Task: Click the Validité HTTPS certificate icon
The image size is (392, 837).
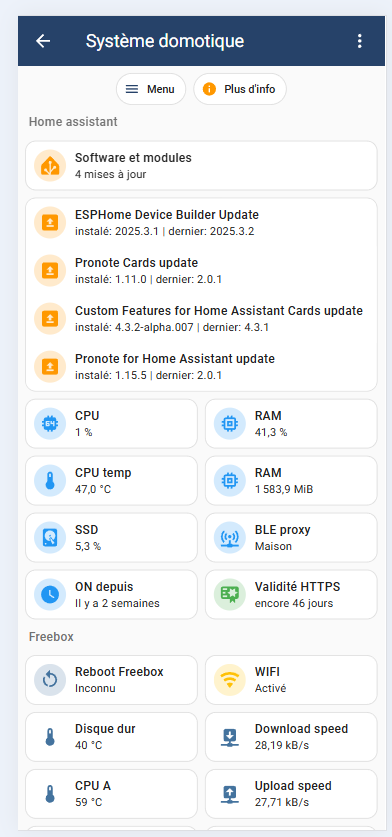Action: [x=230, y=595]
